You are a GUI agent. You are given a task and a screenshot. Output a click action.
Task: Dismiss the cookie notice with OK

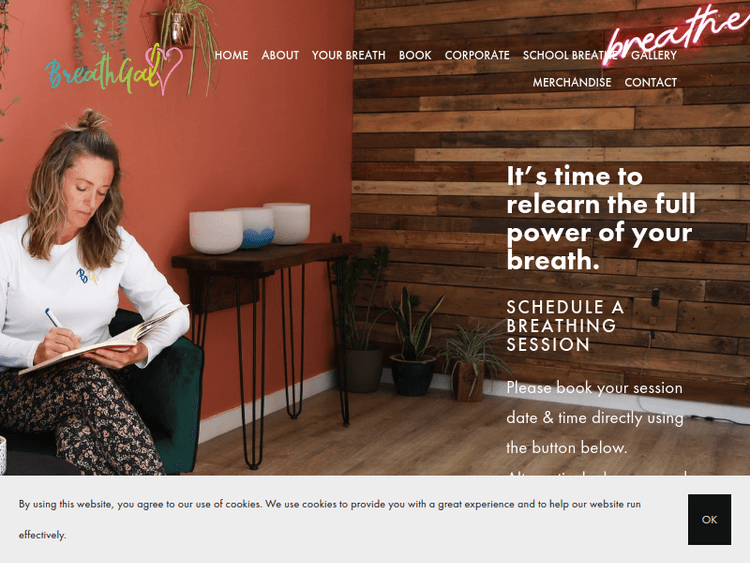[709, 519]
